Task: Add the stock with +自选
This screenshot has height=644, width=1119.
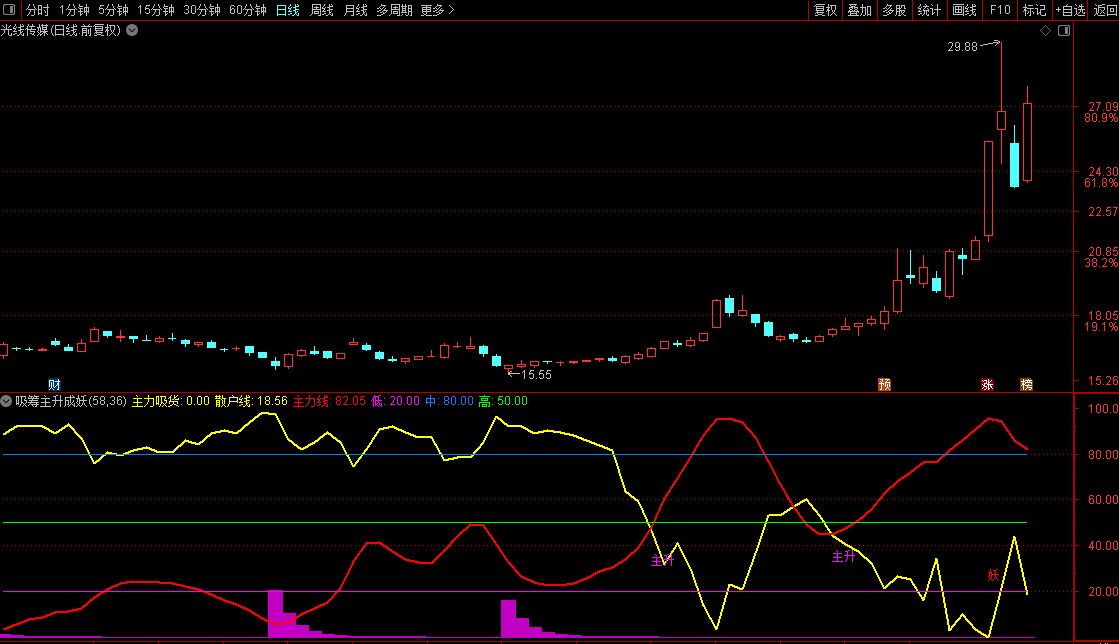Action: (1069, 10)
